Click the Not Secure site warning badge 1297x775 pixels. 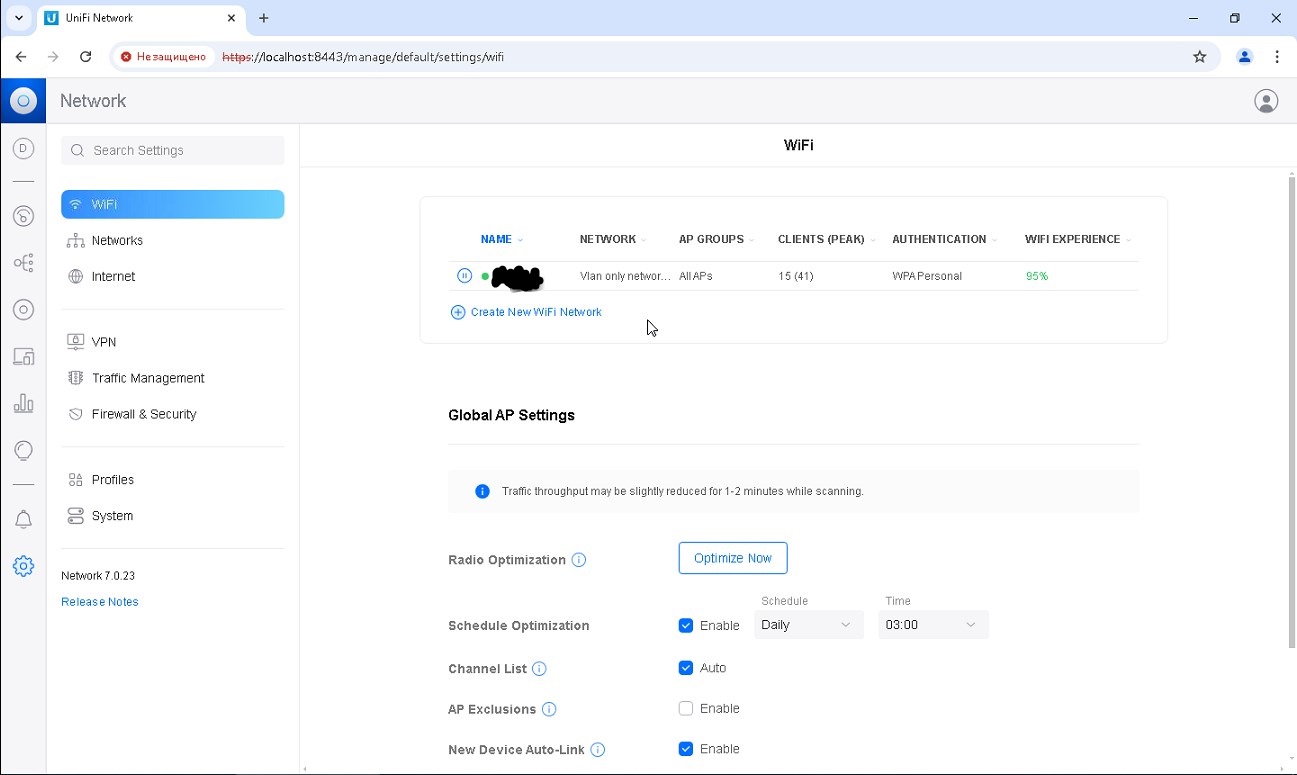click(x=163, y=57)
